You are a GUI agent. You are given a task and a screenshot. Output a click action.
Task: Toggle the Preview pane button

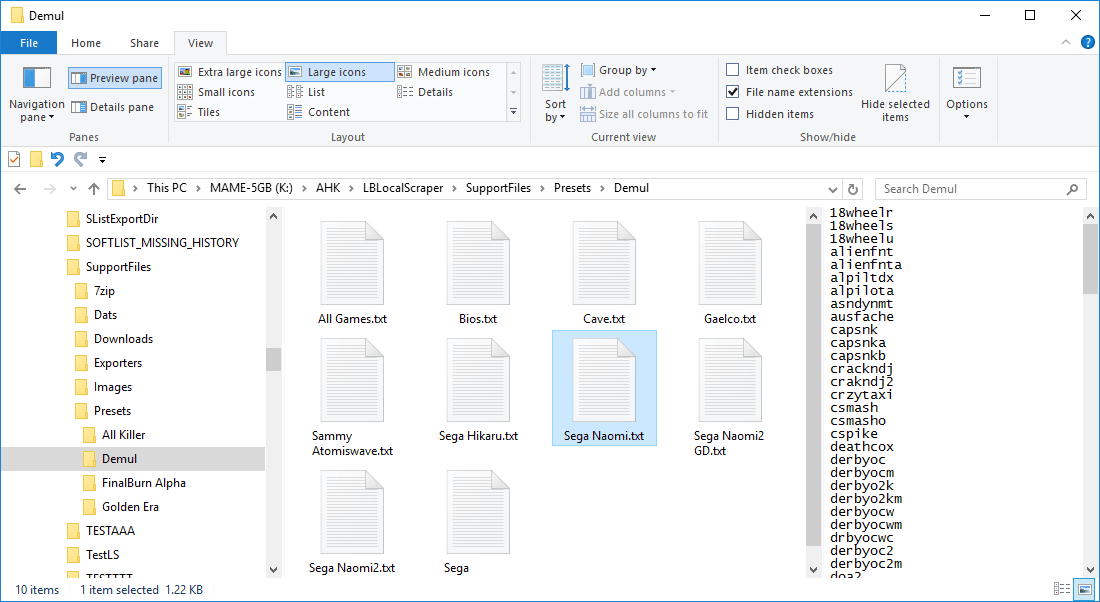tap(115, 78)
